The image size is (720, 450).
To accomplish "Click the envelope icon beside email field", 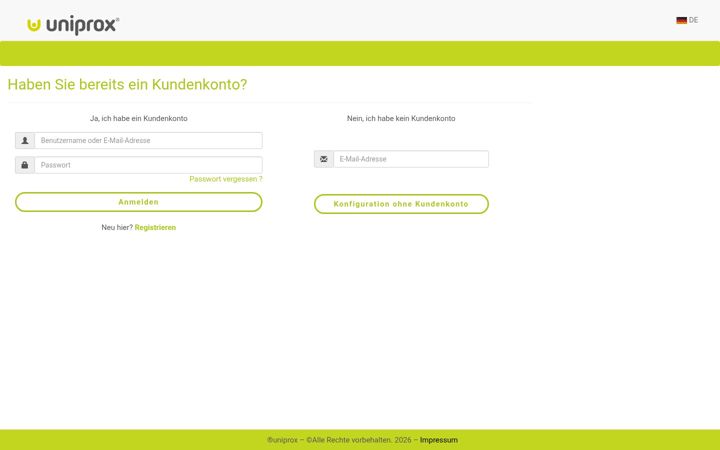I will click(324, 159).
